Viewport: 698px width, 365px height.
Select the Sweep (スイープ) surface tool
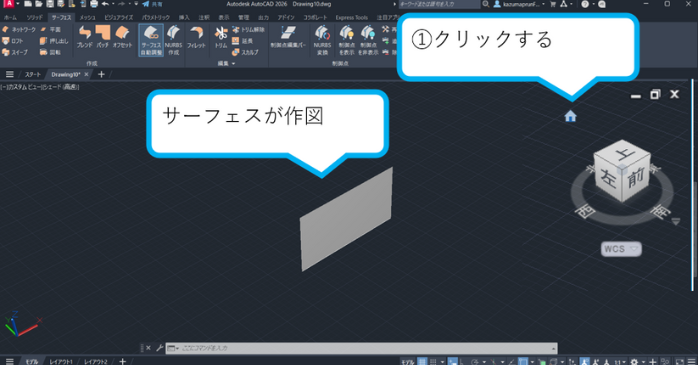coord(15,52)
